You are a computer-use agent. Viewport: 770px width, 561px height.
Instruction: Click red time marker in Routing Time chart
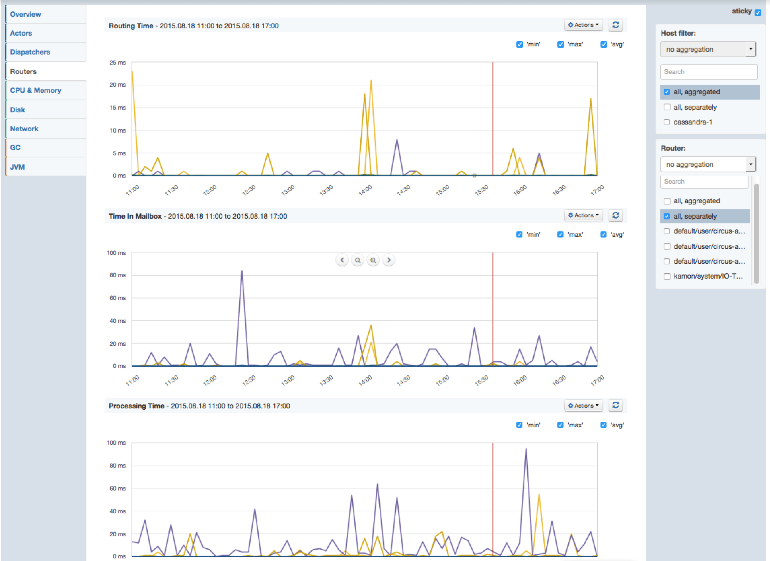click(493, 118)
